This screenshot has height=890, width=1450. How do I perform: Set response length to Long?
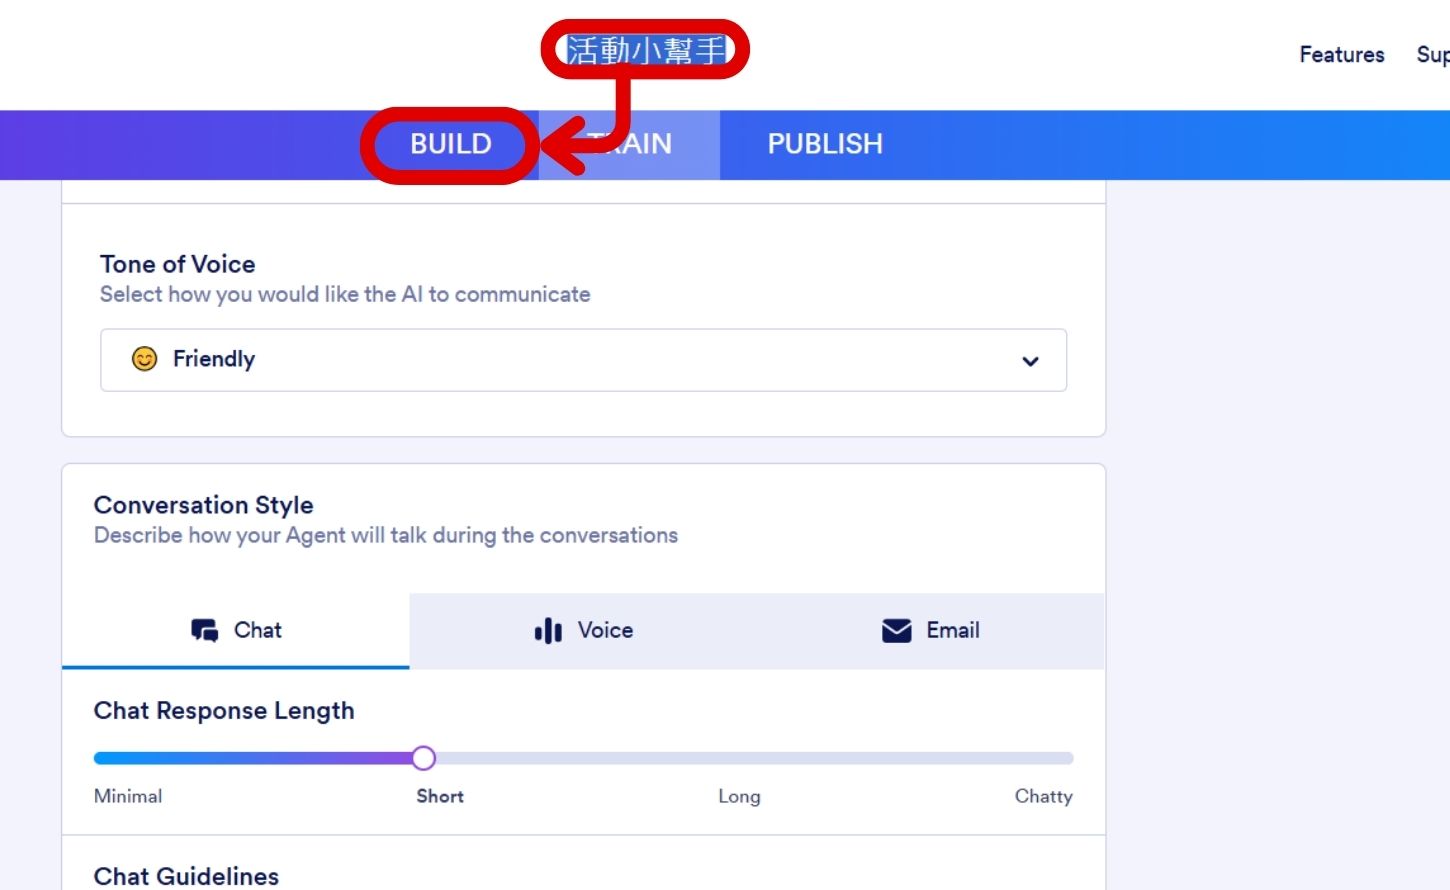(739, 796)
